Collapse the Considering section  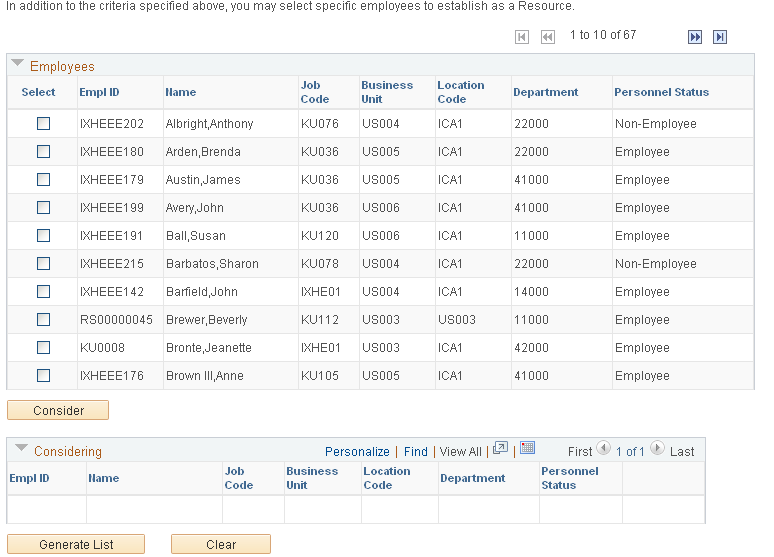(x=21, y=448)
